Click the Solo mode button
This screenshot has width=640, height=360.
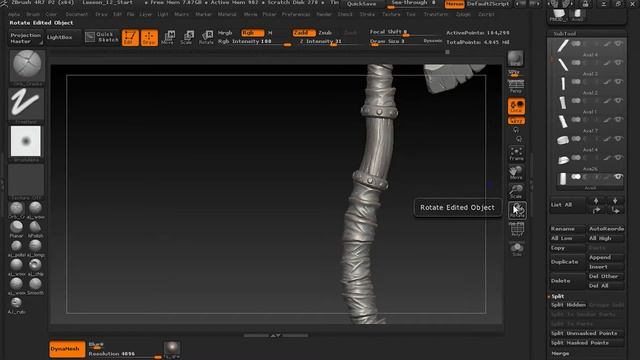pyautogui.click(x=516, y=249)
